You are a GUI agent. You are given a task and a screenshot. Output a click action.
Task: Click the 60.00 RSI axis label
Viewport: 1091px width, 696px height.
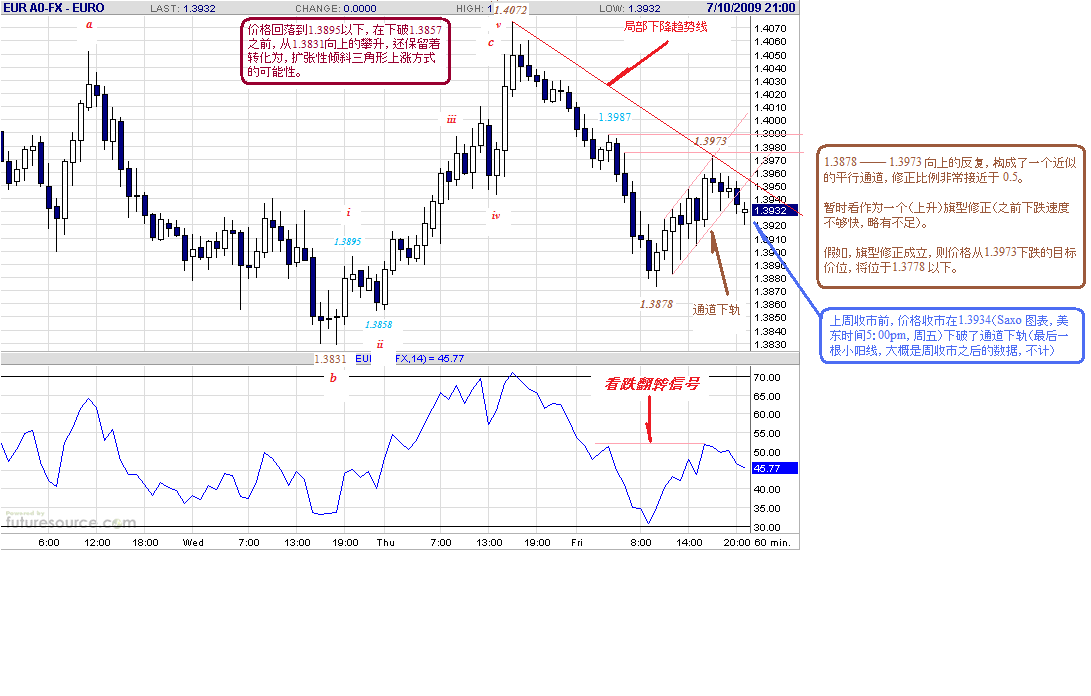(x=767, y=415)
